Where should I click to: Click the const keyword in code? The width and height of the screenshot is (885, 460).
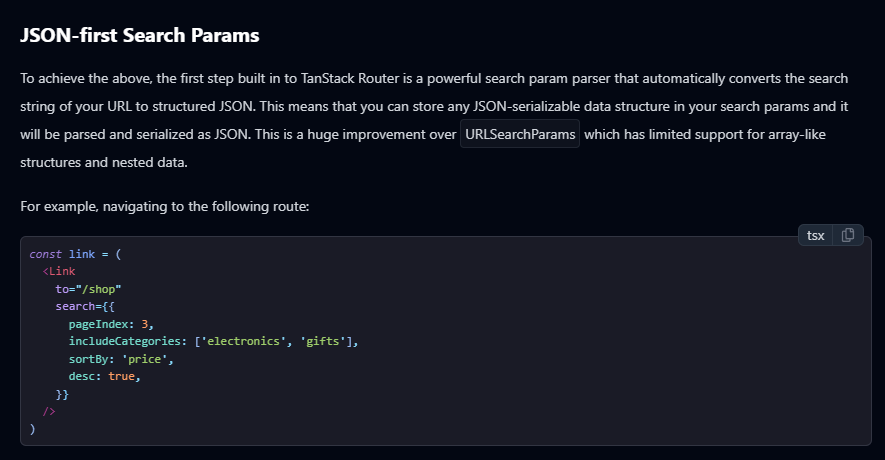click(x=45, y=254)
